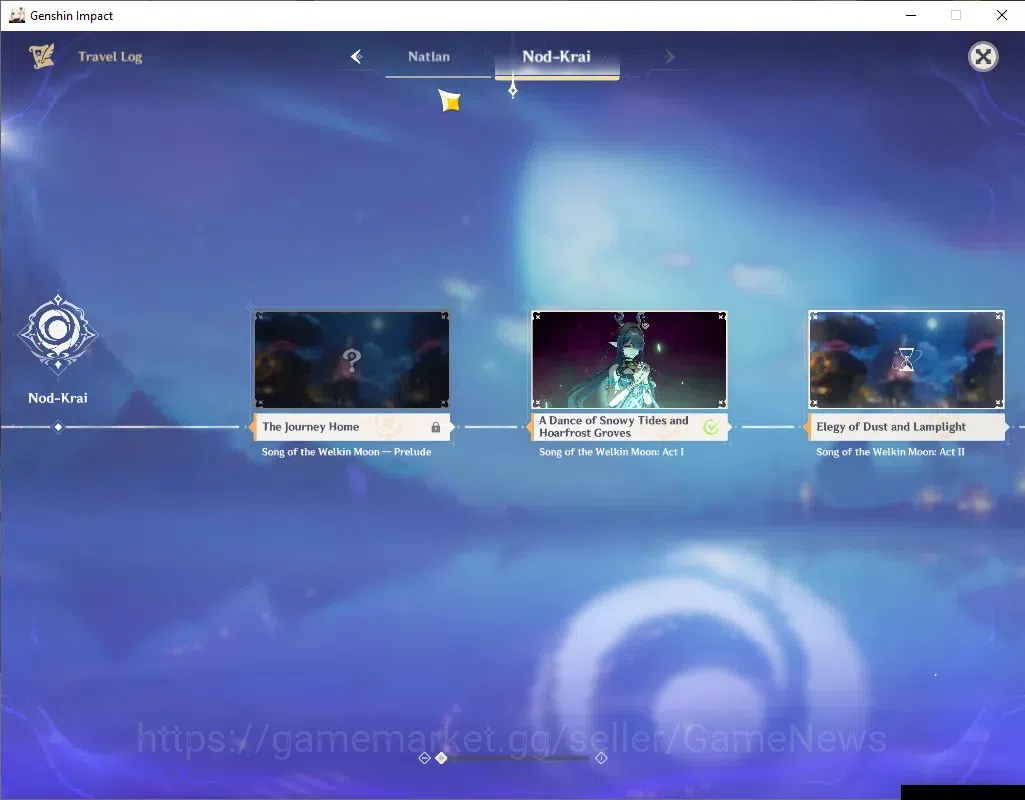The image size is (1025, 800).
Task: Click the hourglass icon on Act II thumbnail
Action: click(906, 359)
